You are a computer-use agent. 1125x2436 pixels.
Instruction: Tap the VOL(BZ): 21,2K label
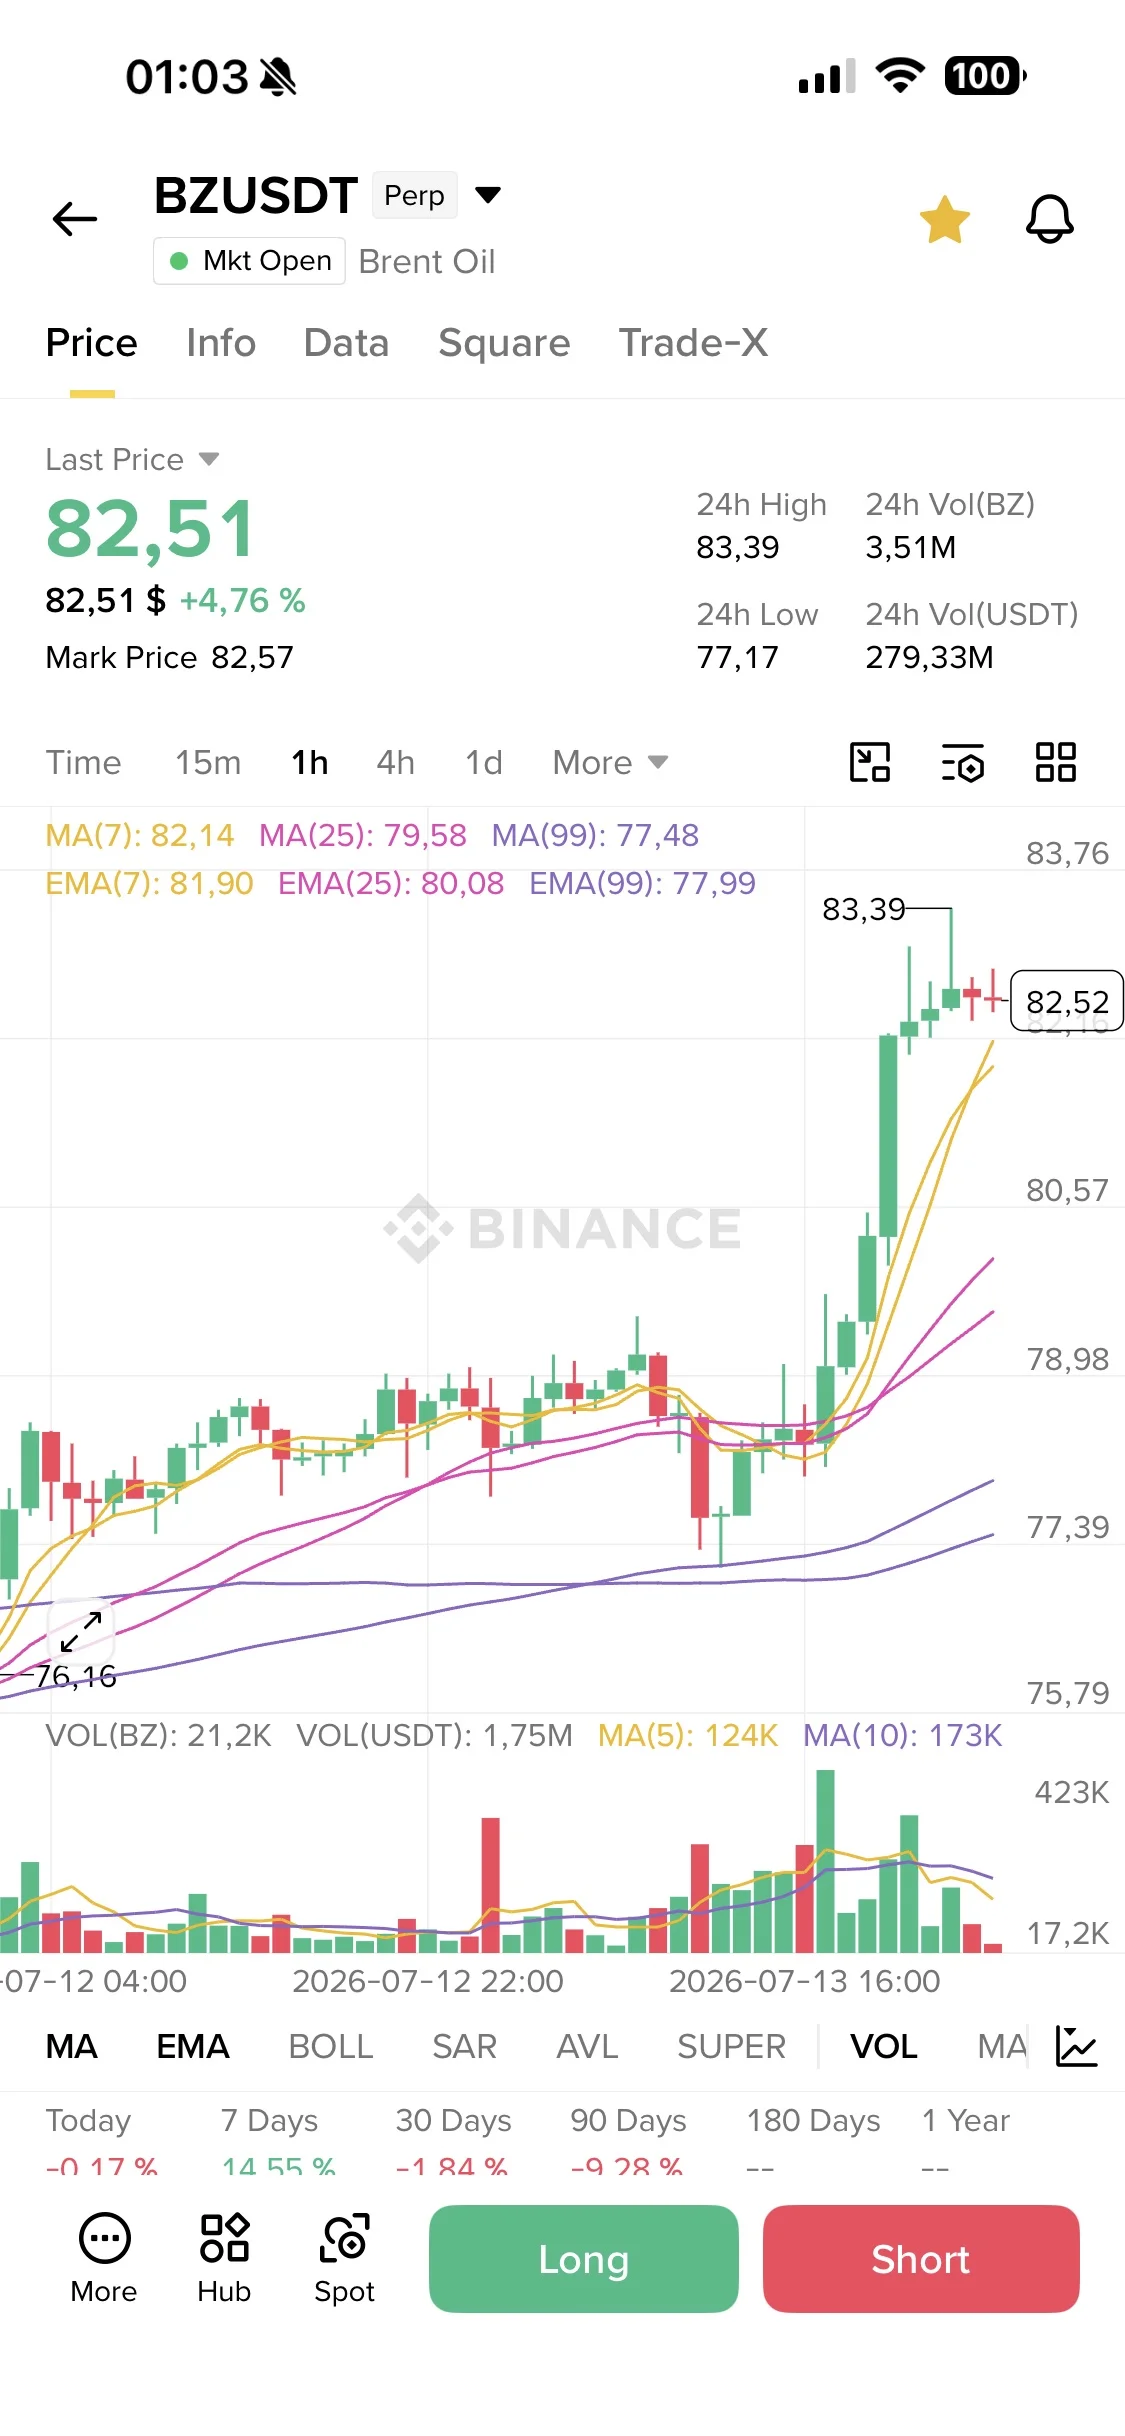(x=159, y=1735)
